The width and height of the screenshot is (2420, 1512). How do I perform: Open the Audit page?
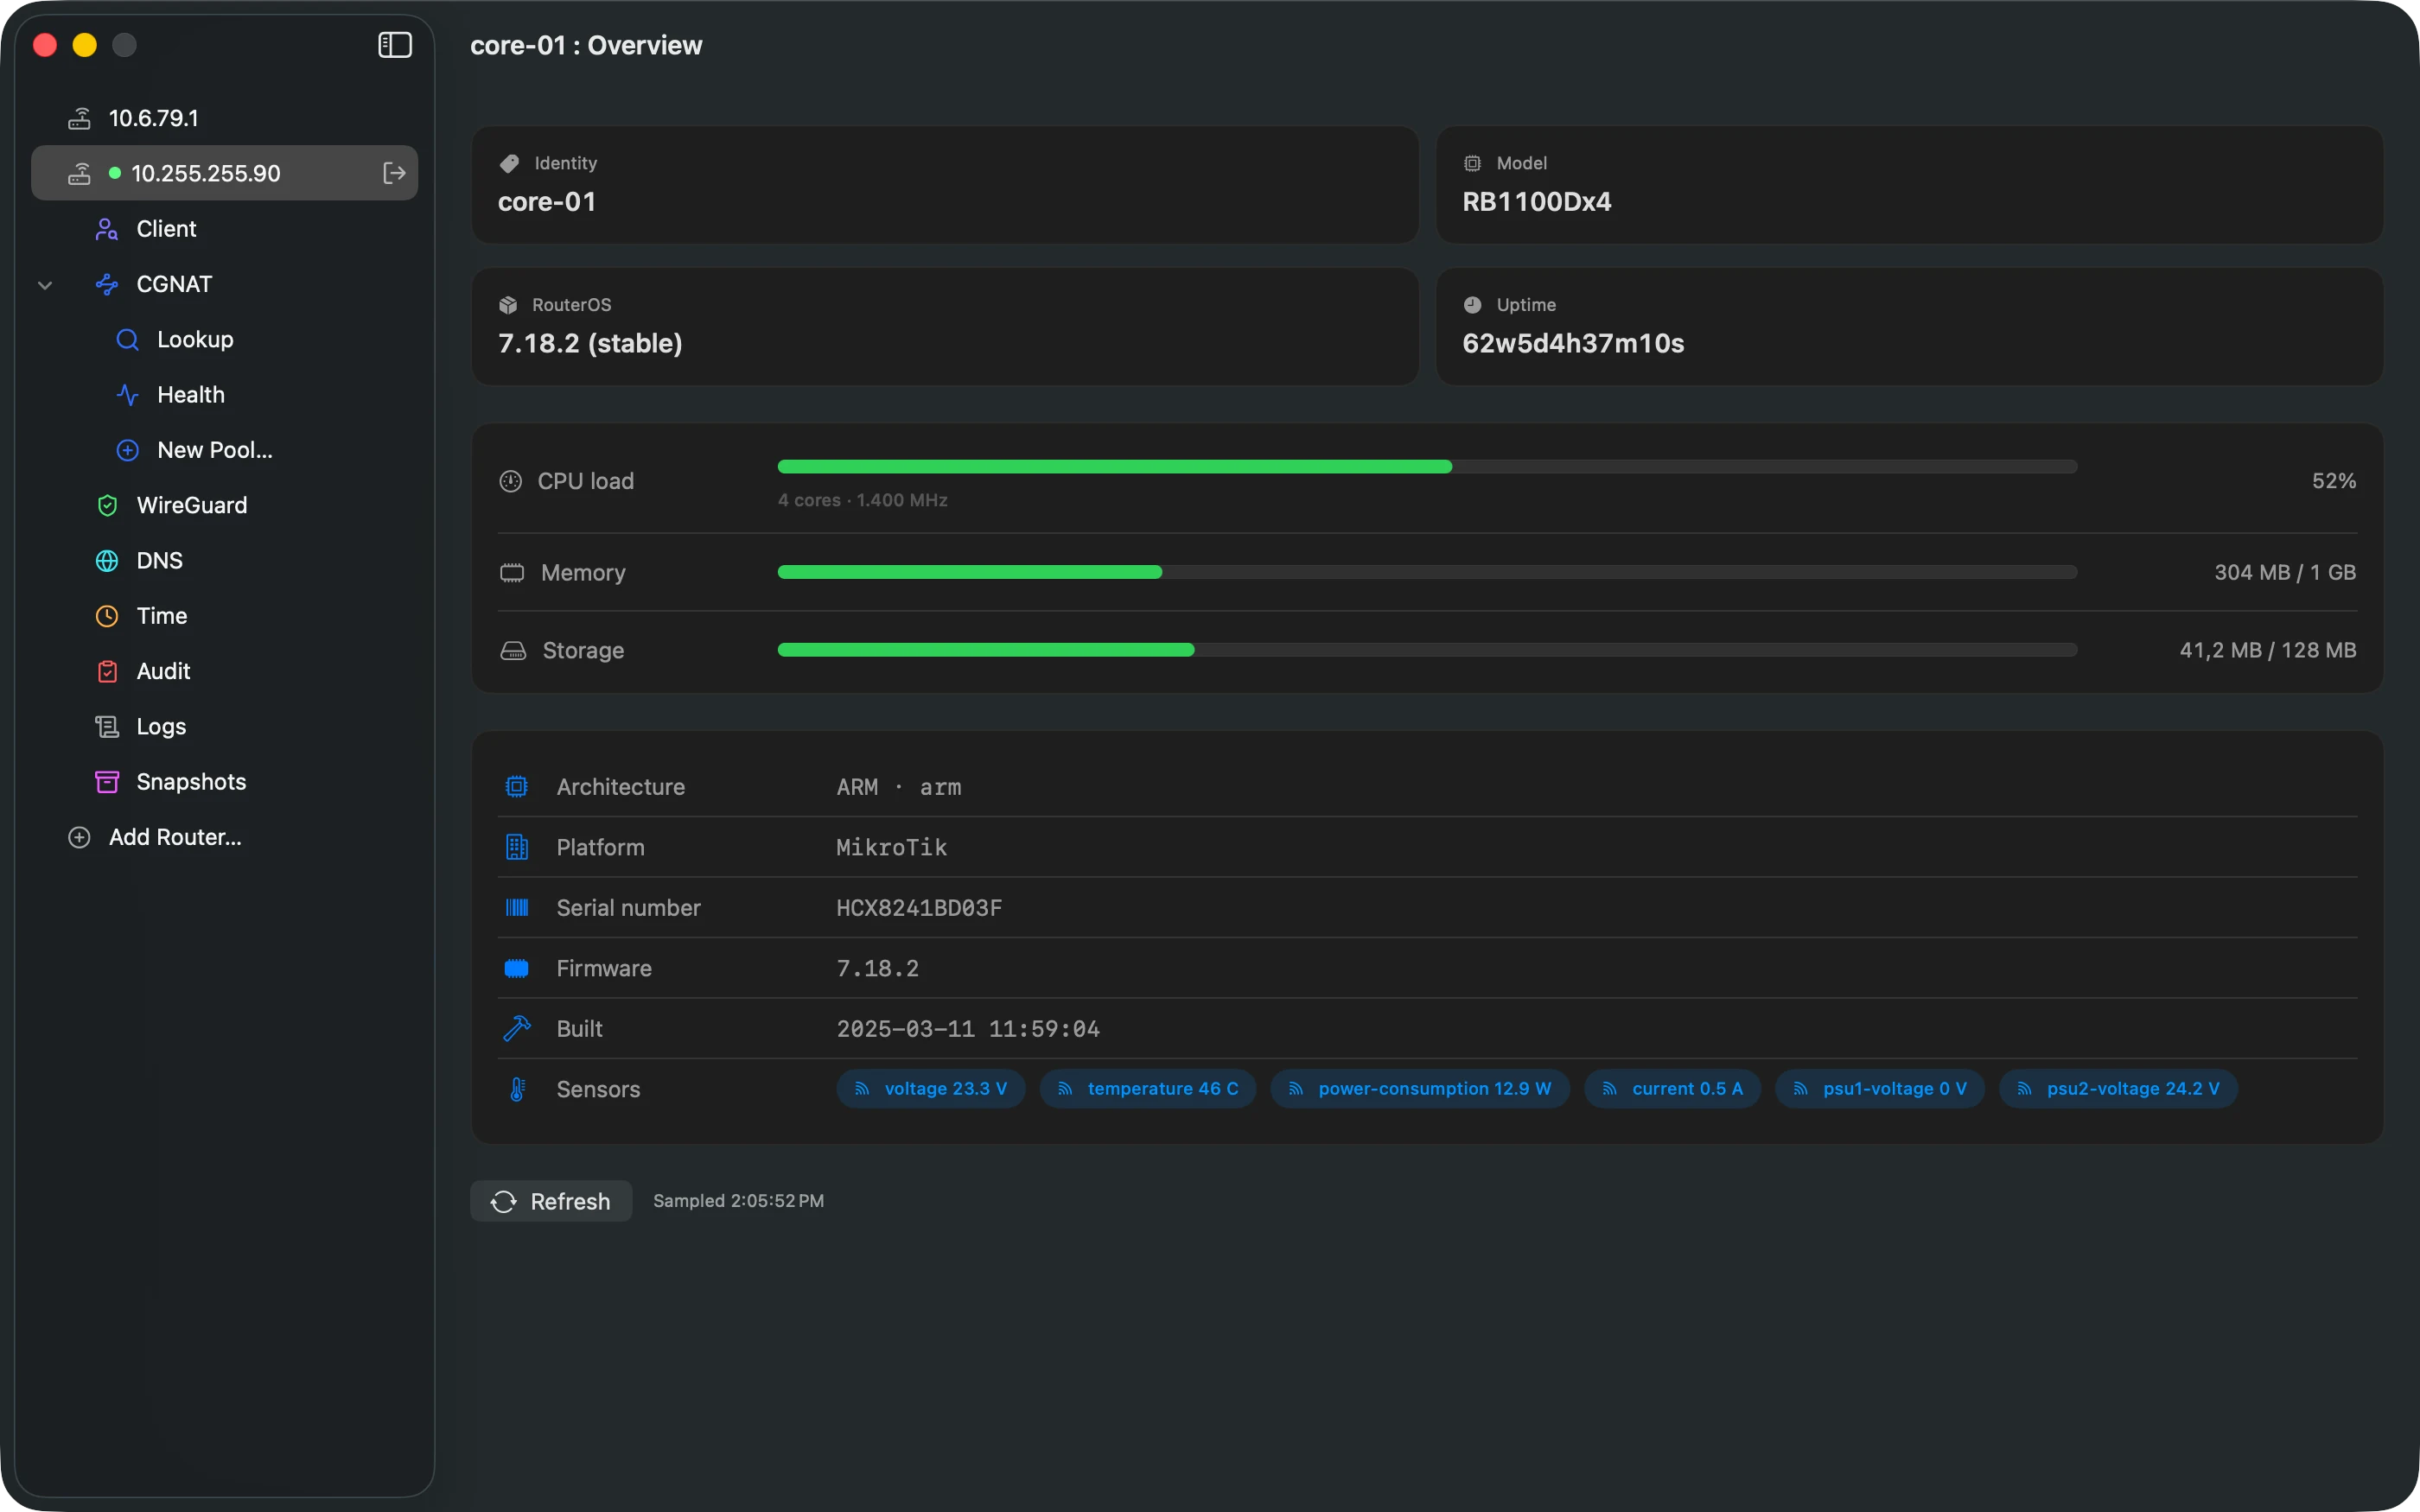coord(224,672)
